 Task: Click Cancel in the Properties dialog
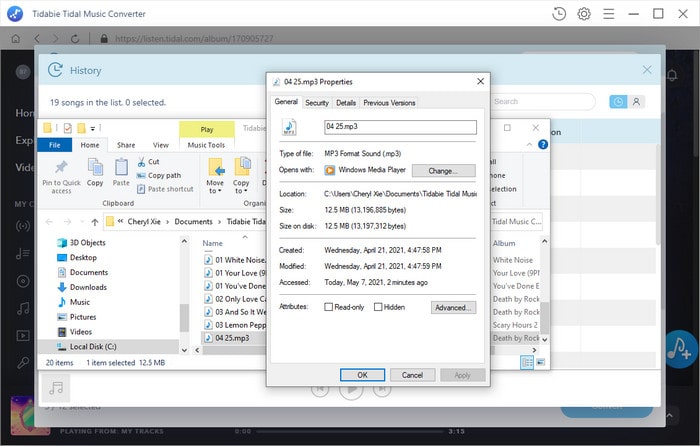[412, 375]
